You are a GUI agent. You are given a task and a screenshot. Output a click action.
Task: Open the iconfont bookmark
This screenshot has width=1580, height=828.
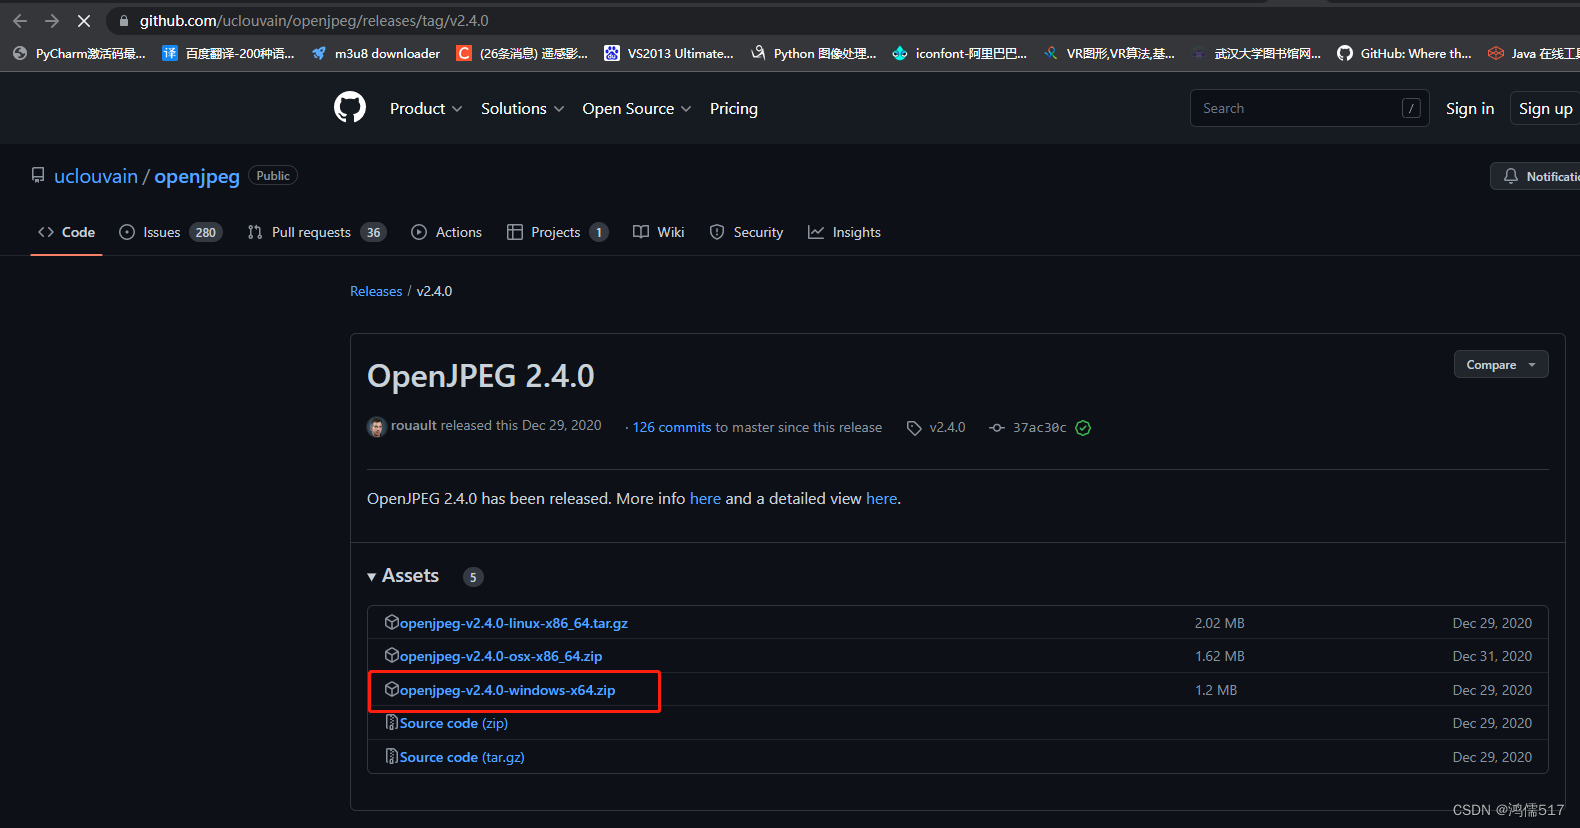(960, 54)
